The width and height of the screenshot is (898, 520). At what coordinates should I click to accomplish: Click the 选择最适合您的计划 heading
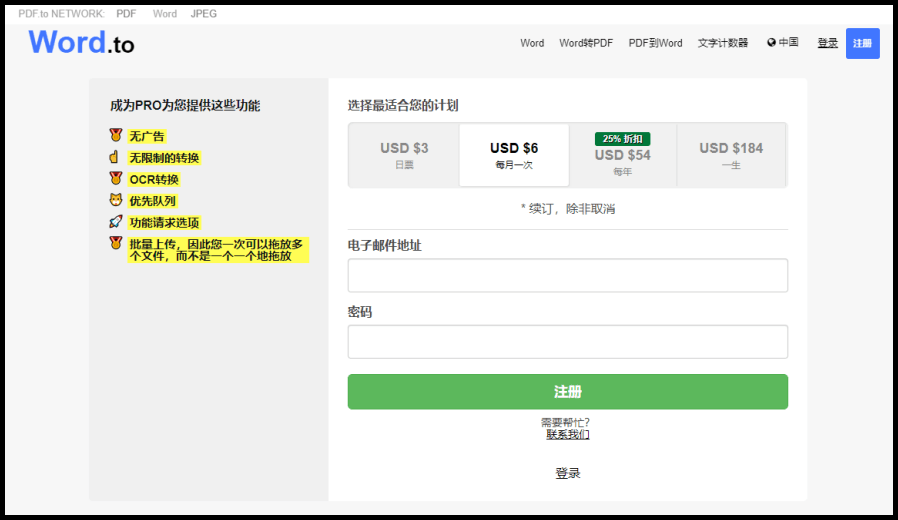coord(403,105)
